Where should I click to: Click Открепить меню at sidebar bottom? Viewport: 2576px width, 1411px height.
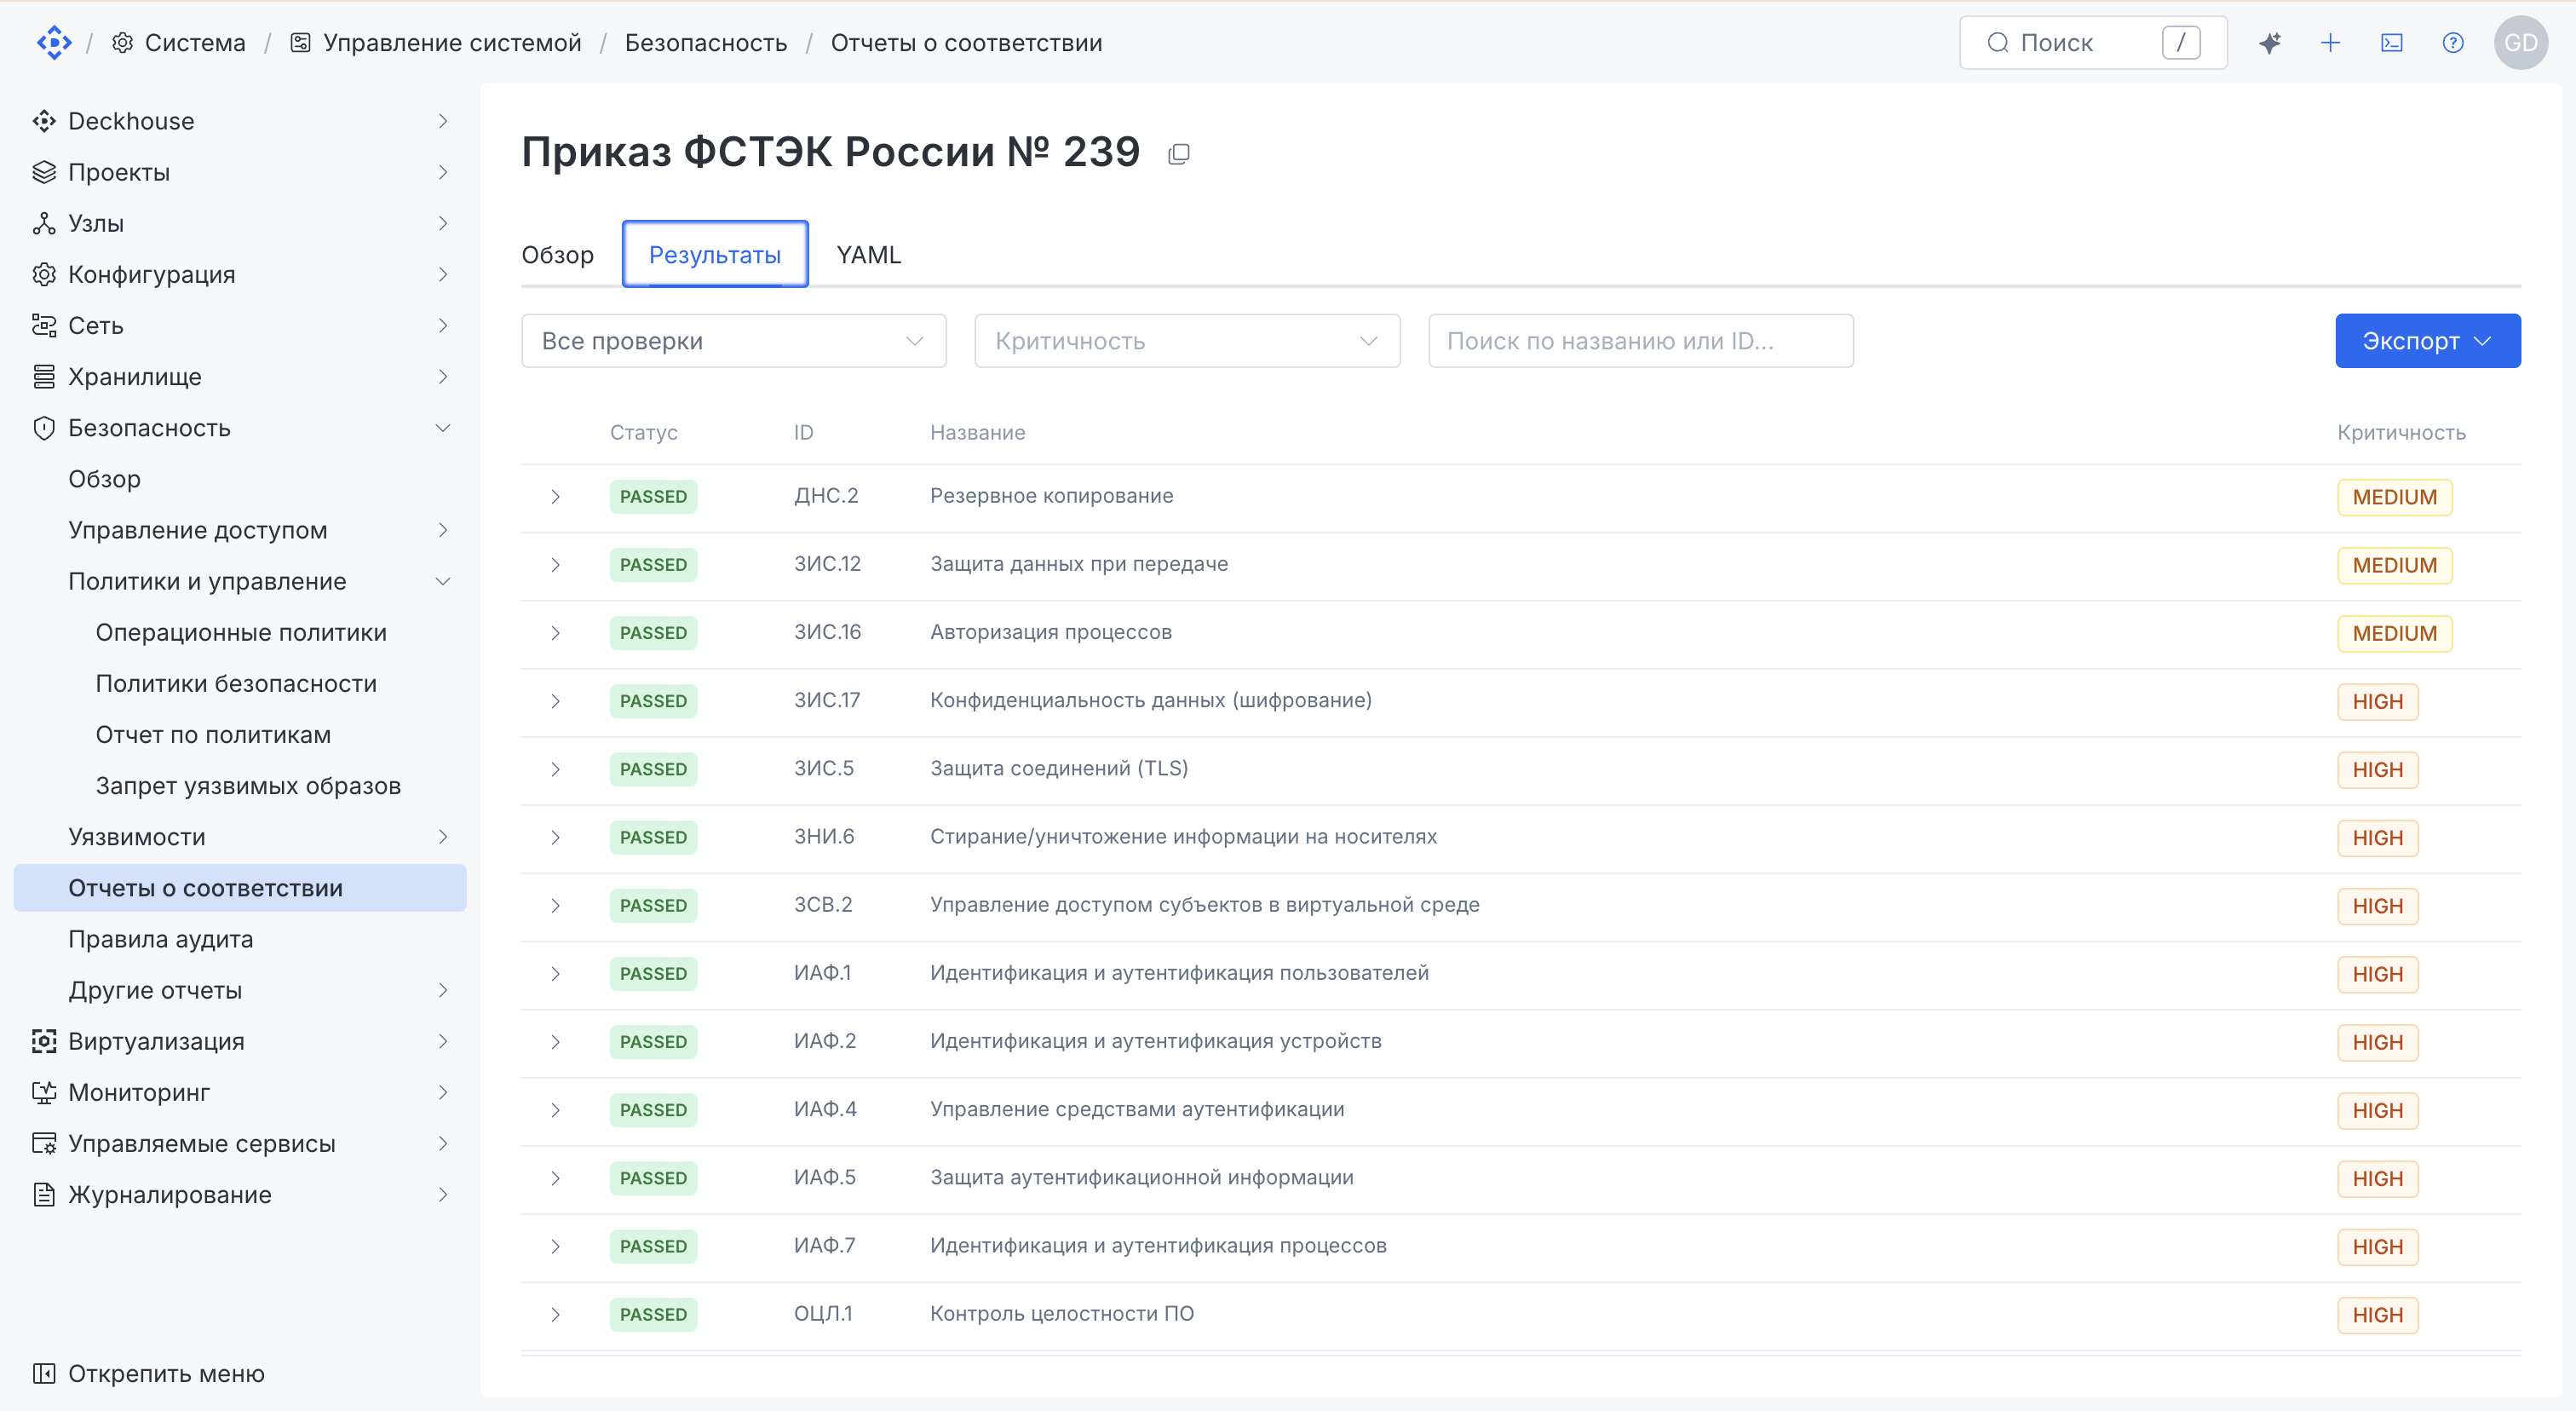tap(166, 1373)
